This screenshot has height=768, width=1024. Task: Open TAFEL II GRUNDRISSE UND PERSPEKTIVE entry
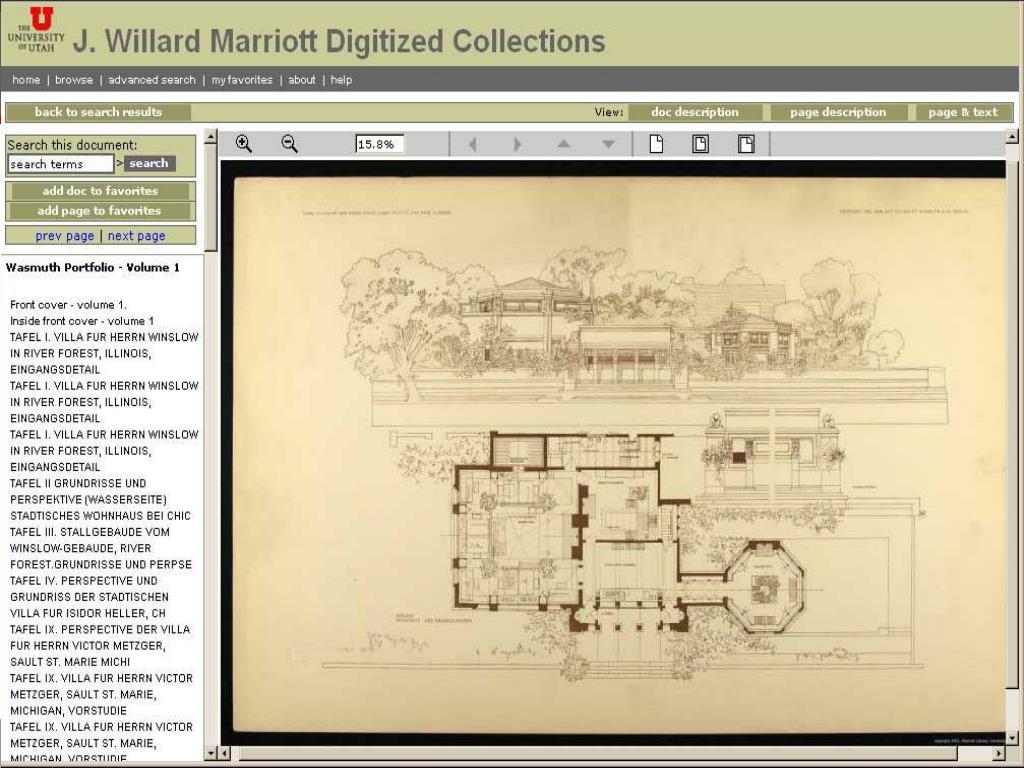pos(101,500)
